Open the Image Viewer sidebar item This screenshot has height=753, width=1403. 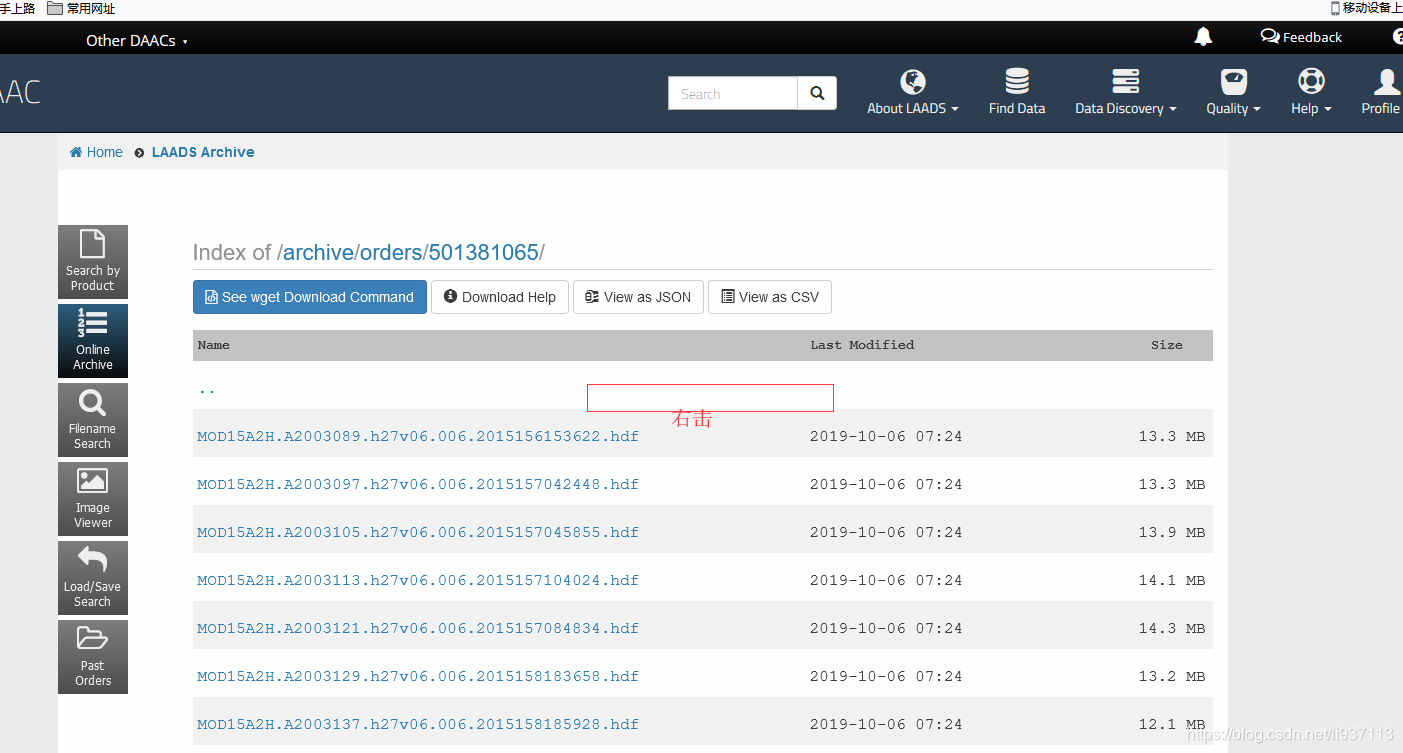click(x=93, y=499)
